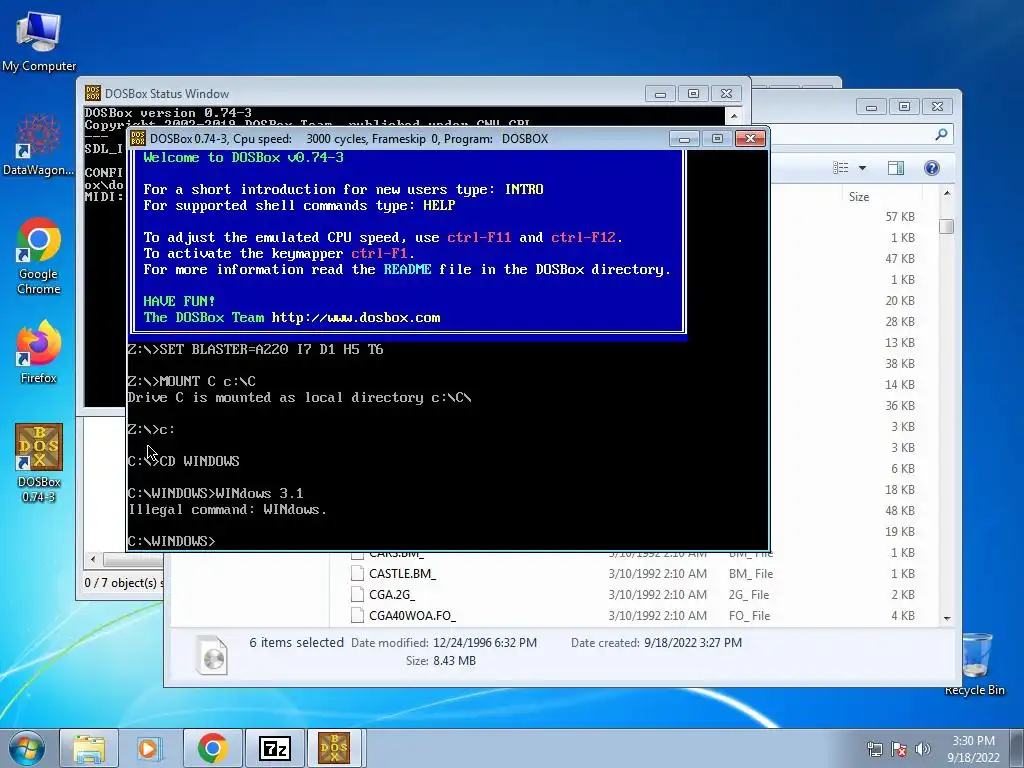Maximize the DOSBox Status Window

pyautogui.click(x=693, y=94)
